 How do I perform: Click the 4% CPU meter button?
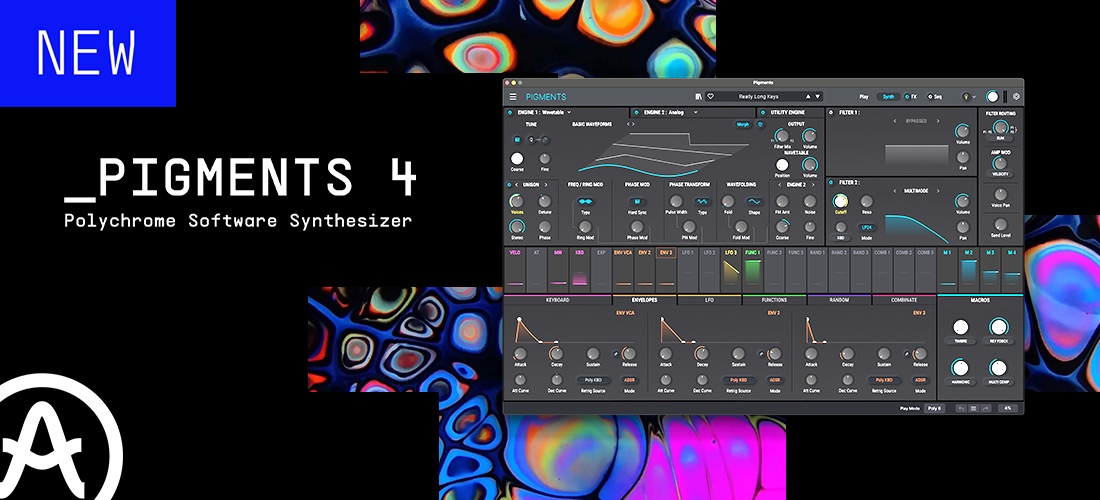pos(1007,408)
